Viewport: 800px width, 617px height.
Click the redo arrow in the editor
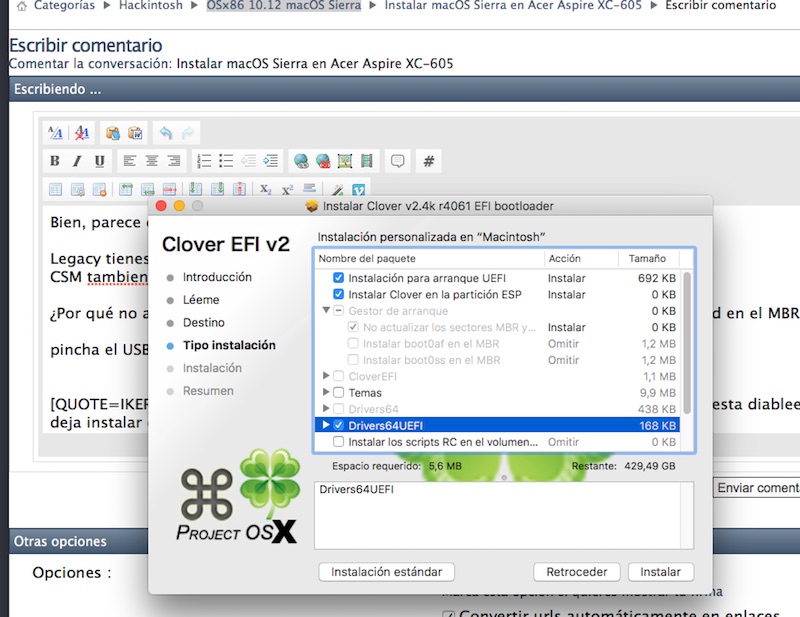click(188, 133)
